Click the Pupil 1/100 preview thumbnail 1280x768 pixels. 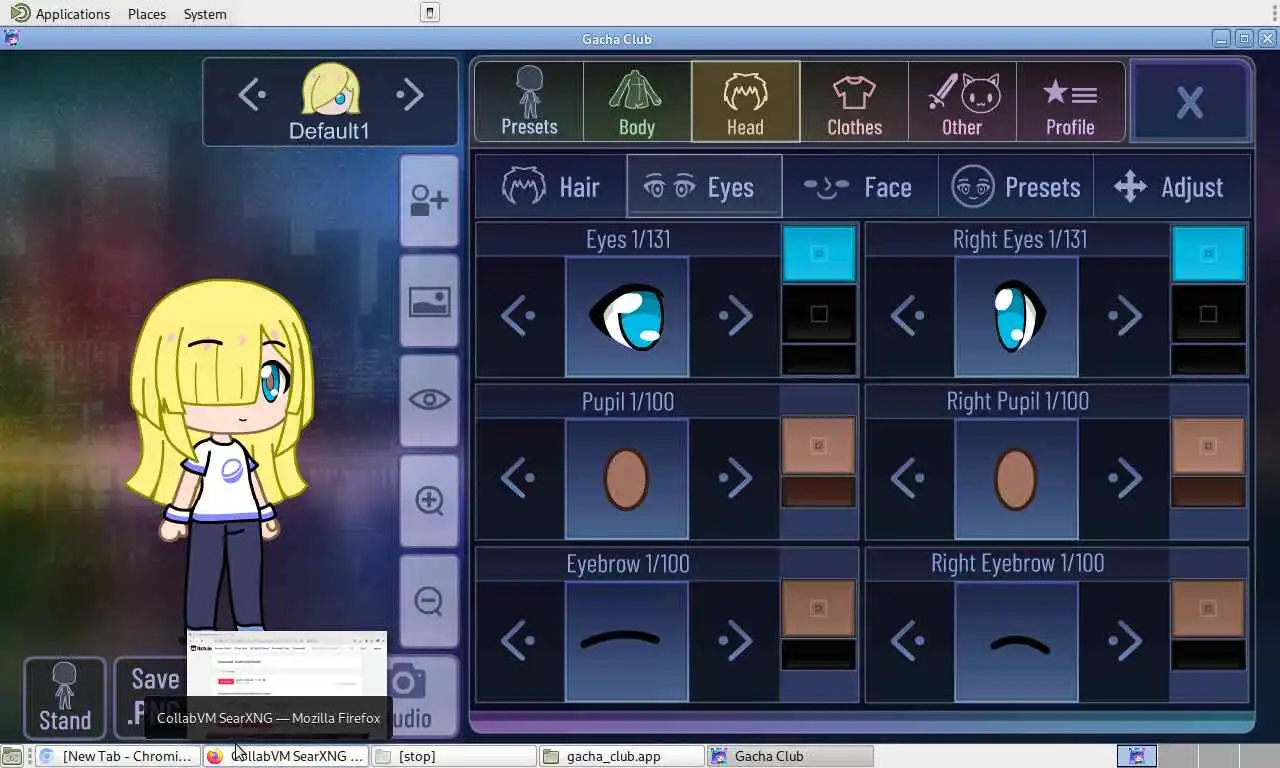pos(627,479)
